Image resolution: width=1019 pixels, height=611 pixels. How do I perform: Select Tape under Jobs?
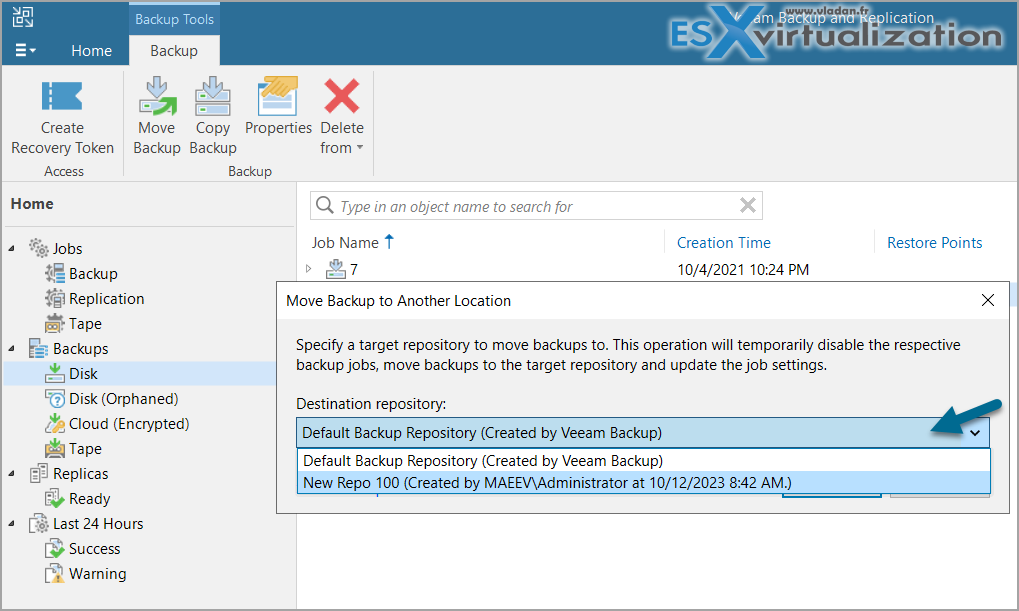click(x=85, y=324)
